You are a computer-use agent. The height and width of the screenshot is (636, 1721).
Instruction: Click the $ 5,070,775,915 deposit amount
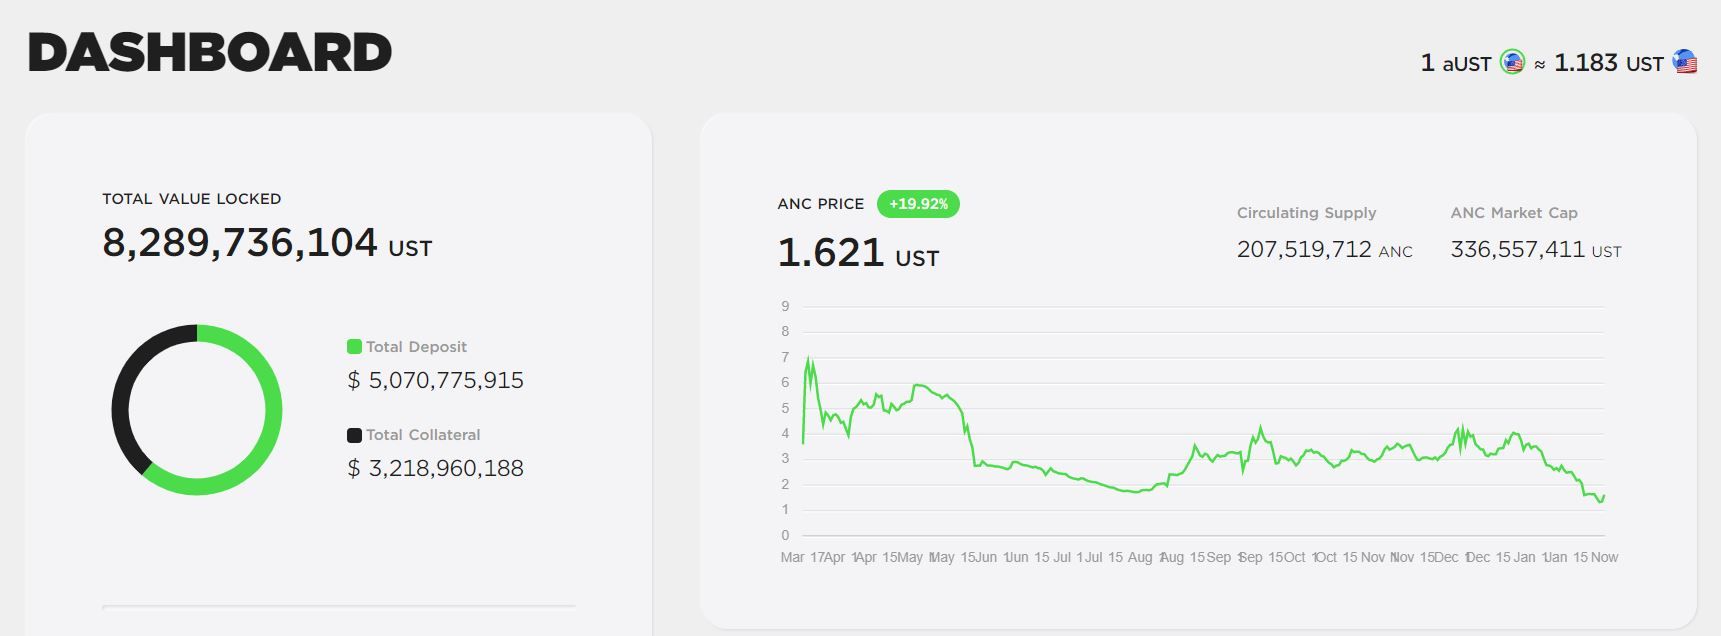435,380
